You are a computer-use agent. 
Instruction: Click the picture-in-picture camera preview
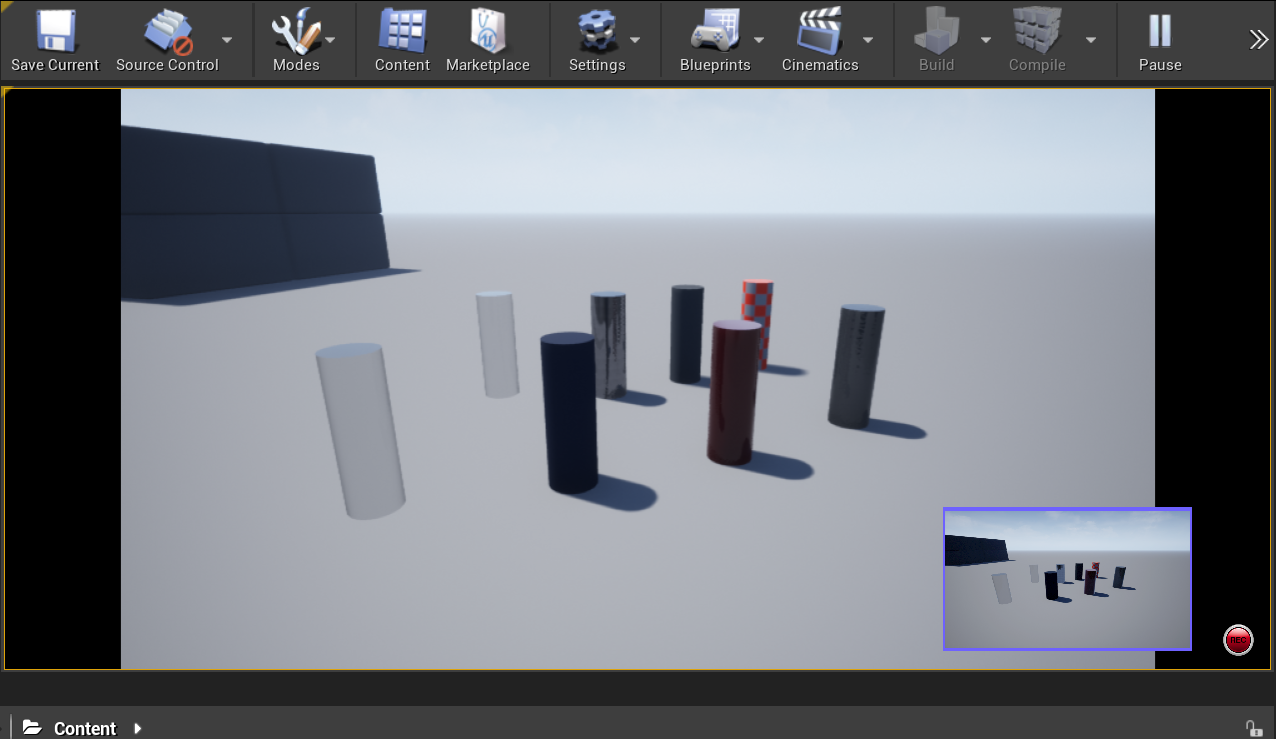[1067, 578]
